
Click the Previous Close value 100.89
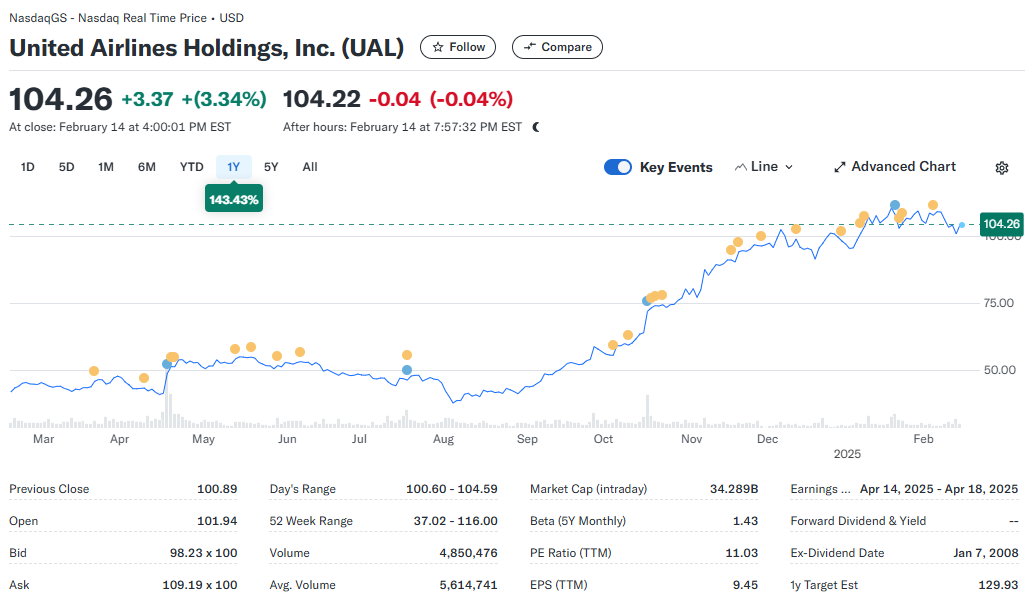[x=217, y=489]
